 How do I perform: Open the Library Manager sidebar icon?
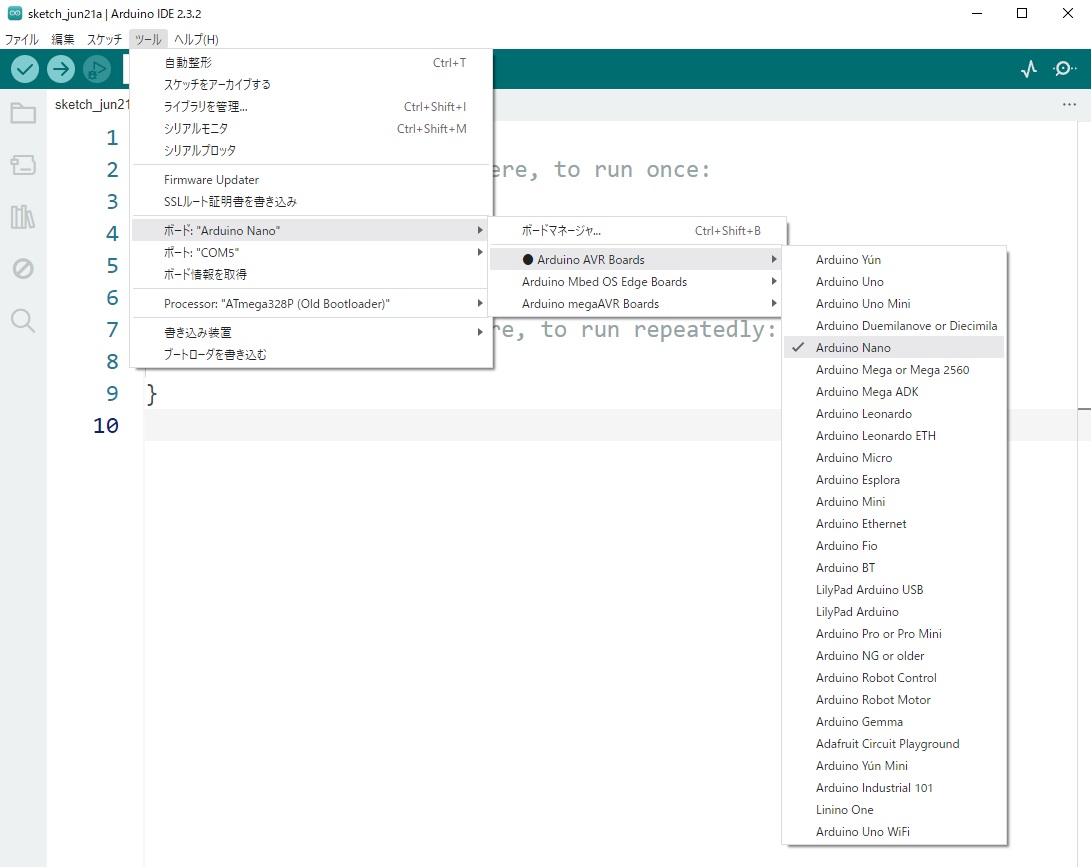point(23,217)
